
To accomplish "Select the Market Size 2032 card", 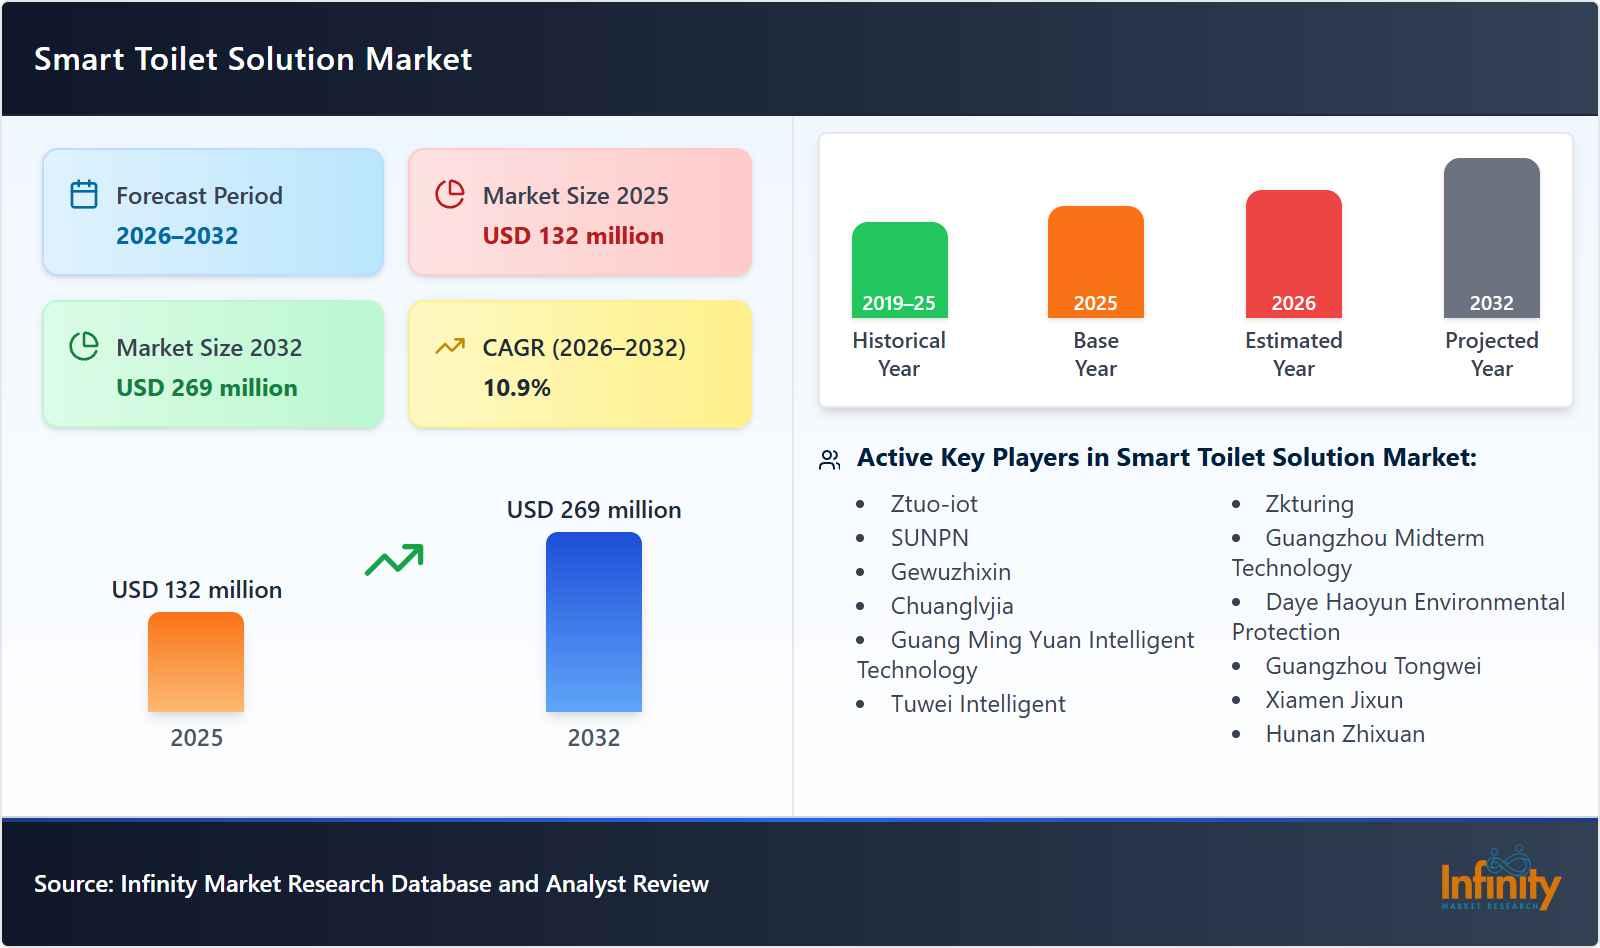I will coord(213,364).
